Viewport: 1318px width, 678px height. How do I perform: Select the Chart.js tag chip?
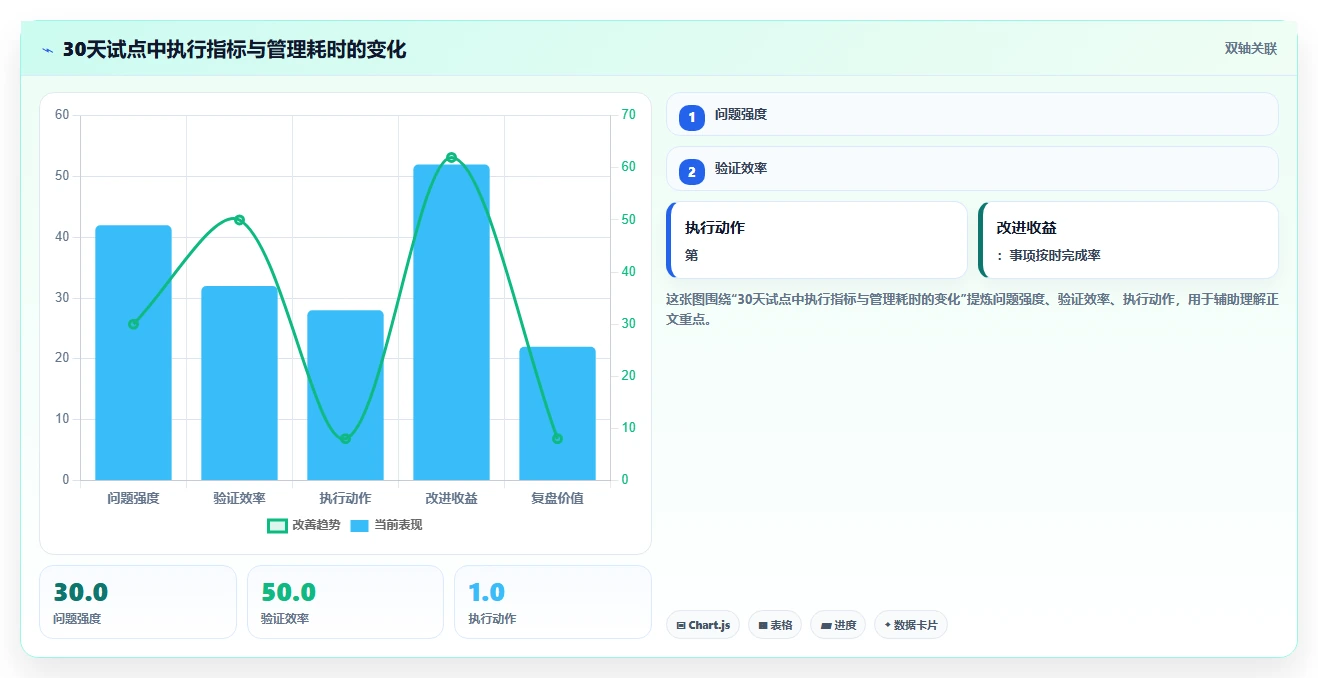click(x=703, y=625)
